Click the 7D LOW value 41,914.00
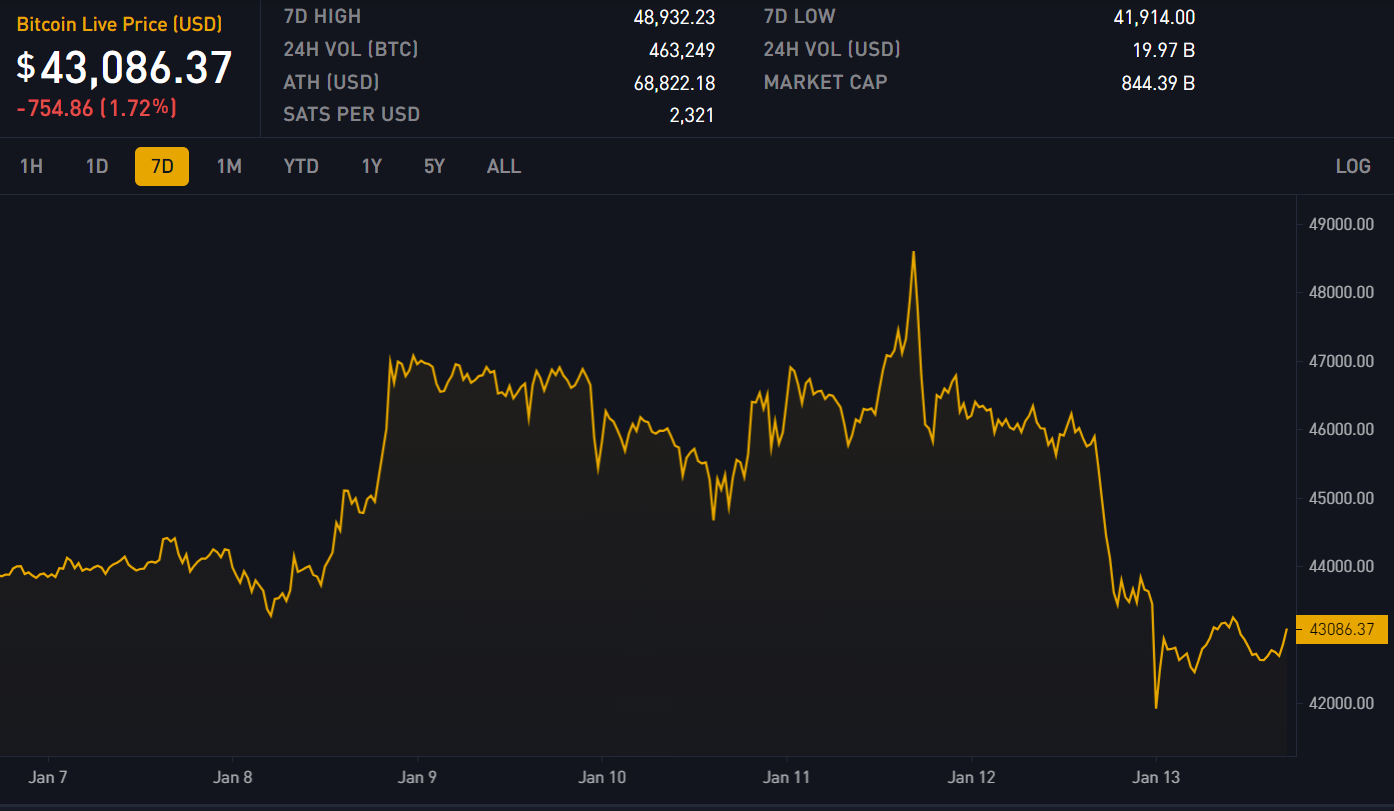Viewport: 1394px width, 811px height. (1154, 17)
